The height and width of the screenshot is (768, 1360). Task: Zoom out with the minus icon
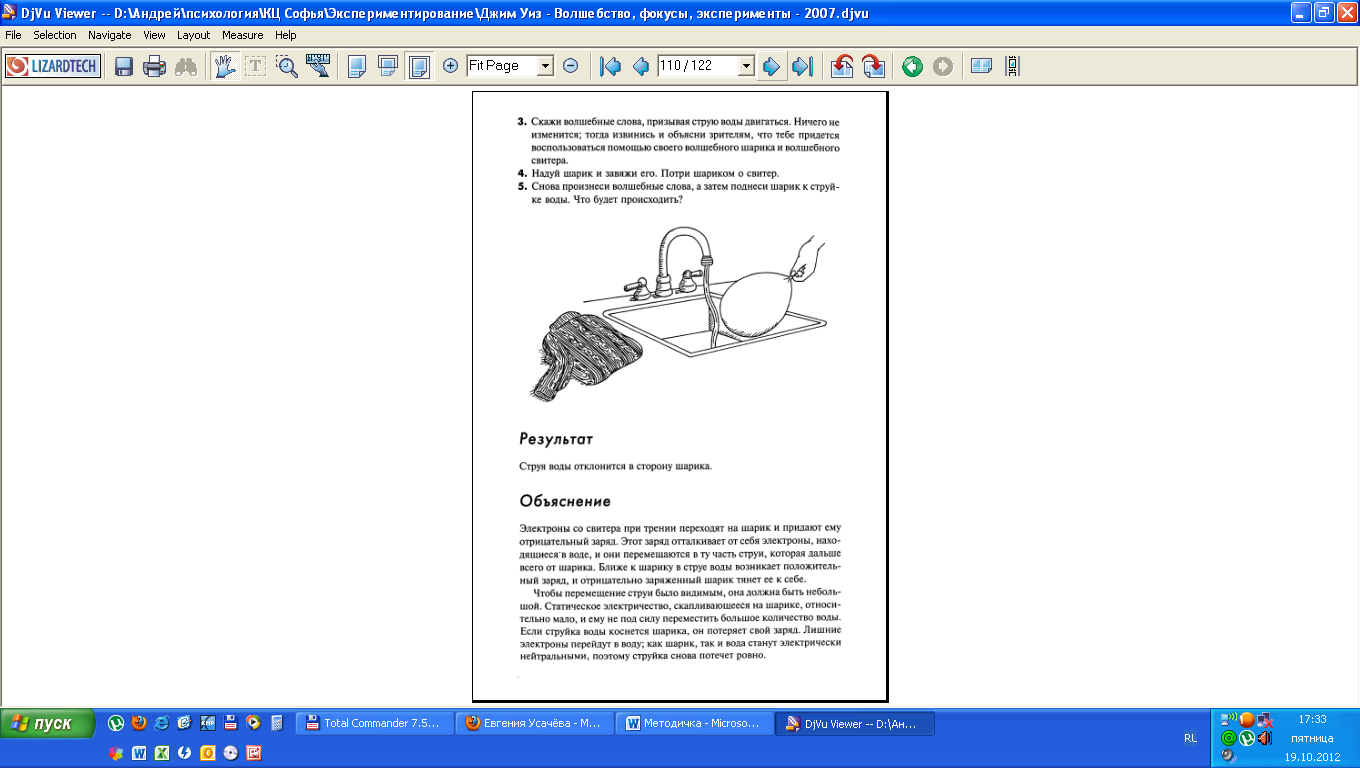(x=570, y=66)
